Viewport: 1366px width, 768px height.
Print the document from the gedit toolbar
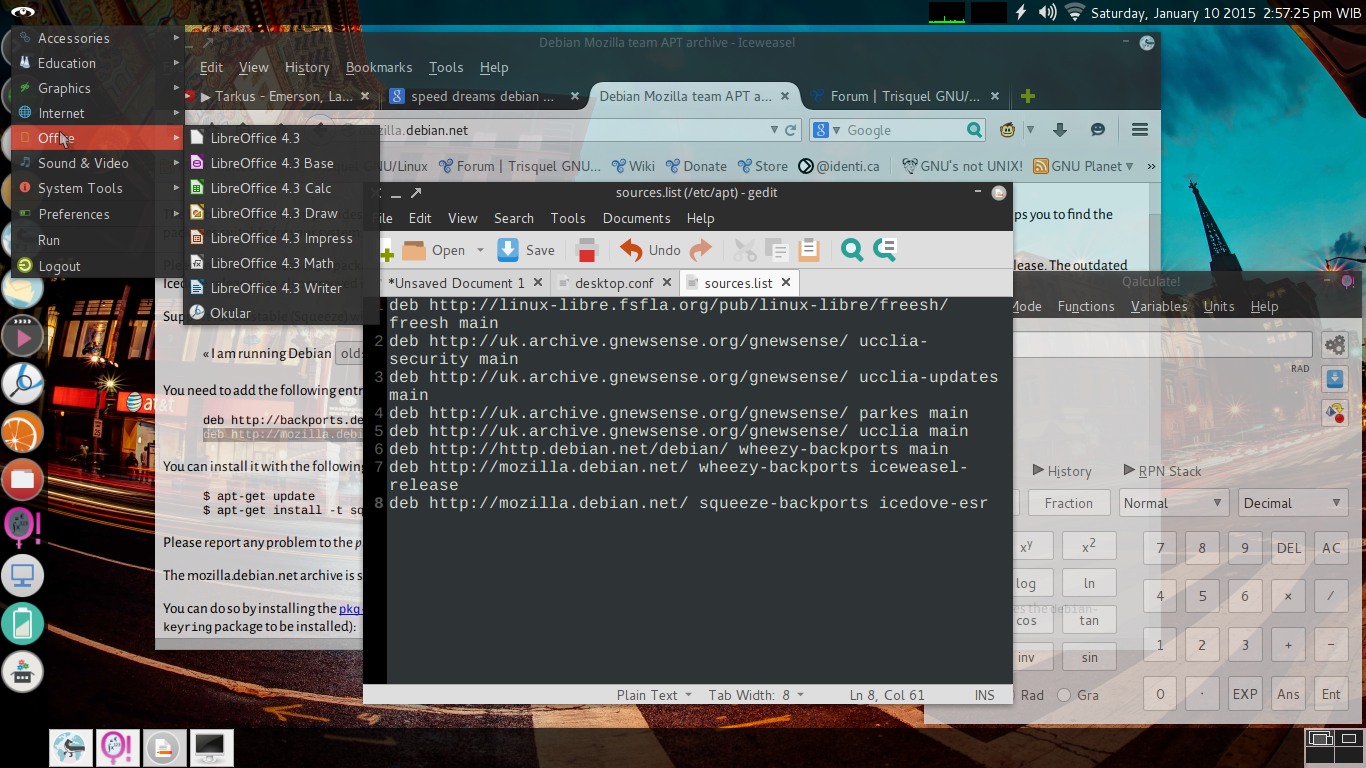coord(587,250)
